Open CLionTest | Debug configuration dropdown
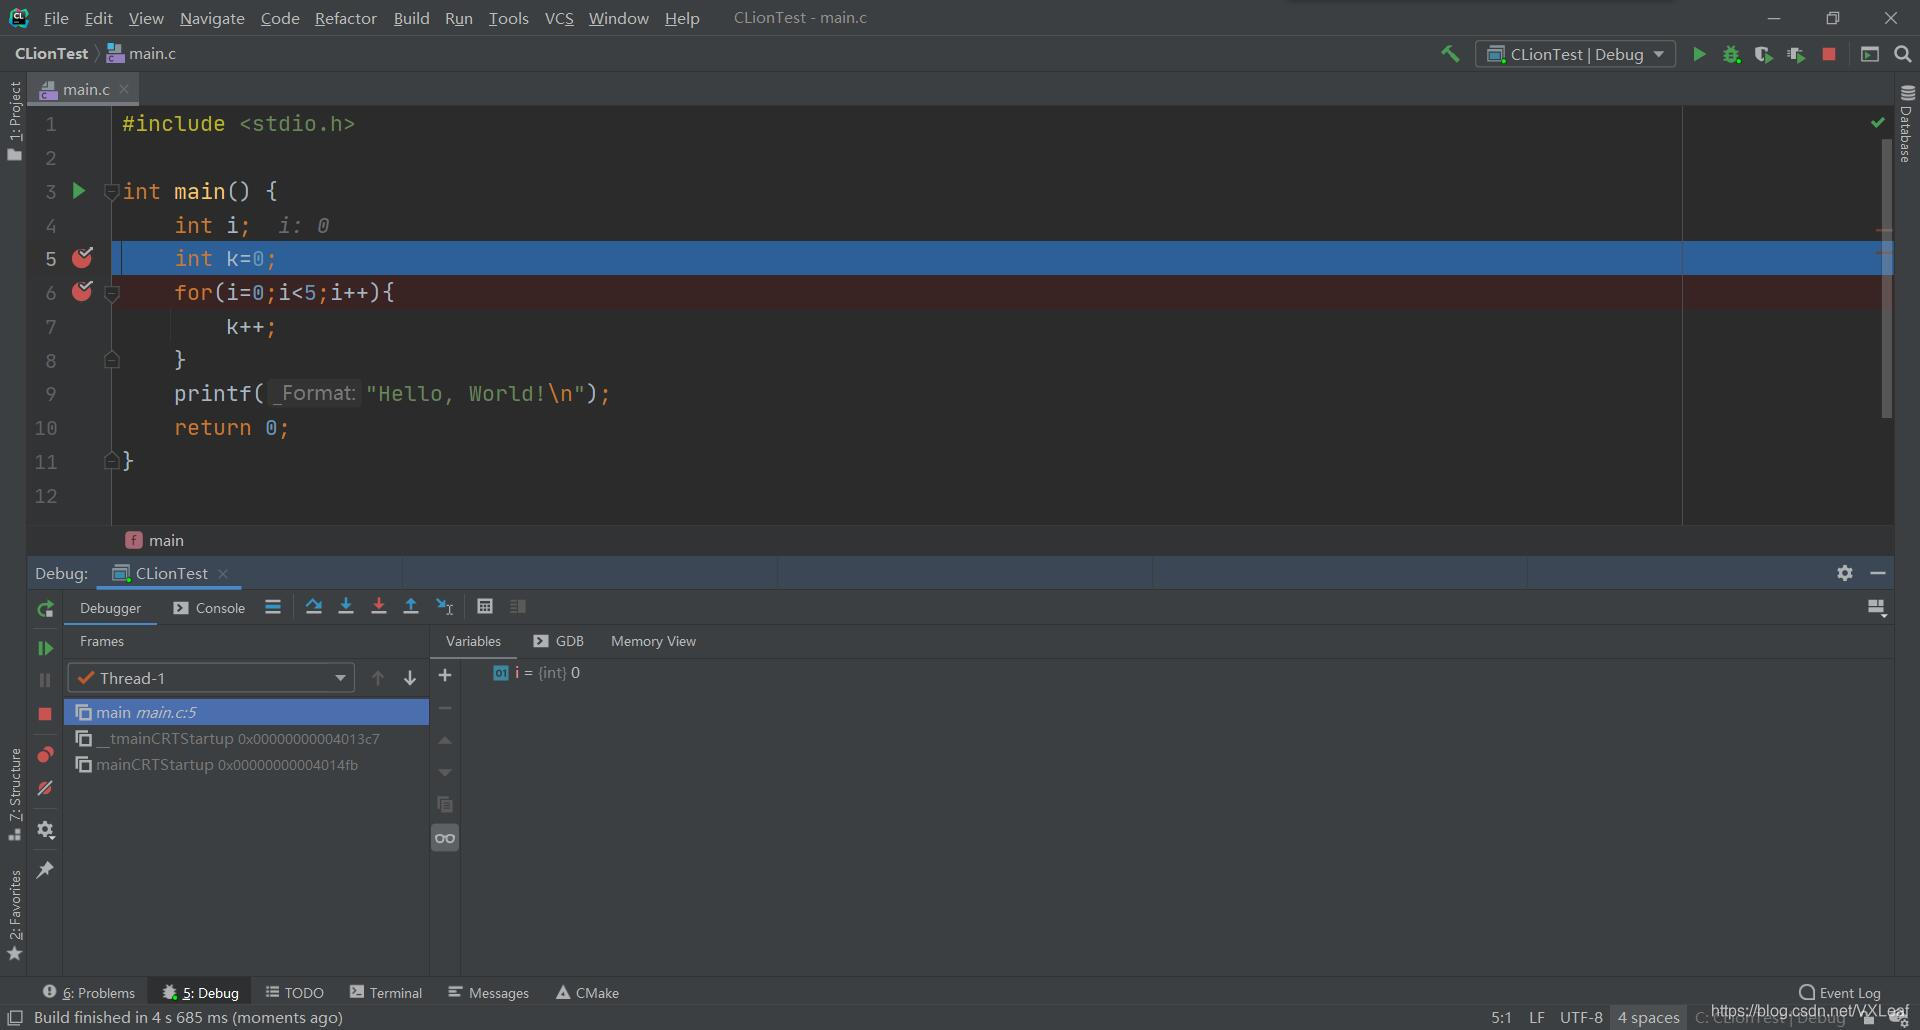This screenshot has height=1030, width=1920. click(x=1575, y=54)
